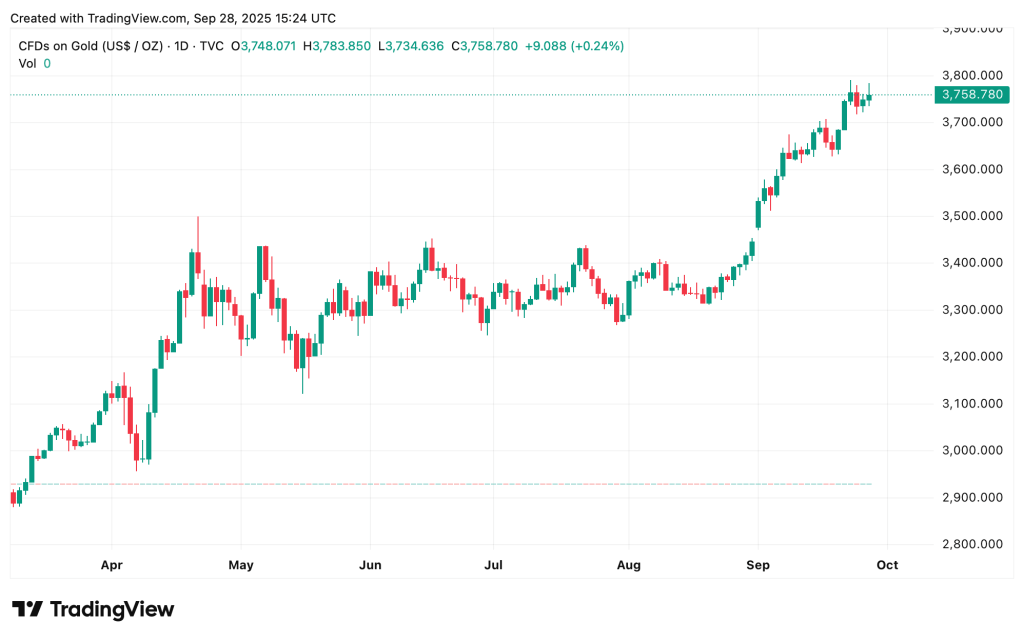Click the 2,800.000 price axis label
The width and height of the screenshot is (1024, 640).
[x=970, y=545]
